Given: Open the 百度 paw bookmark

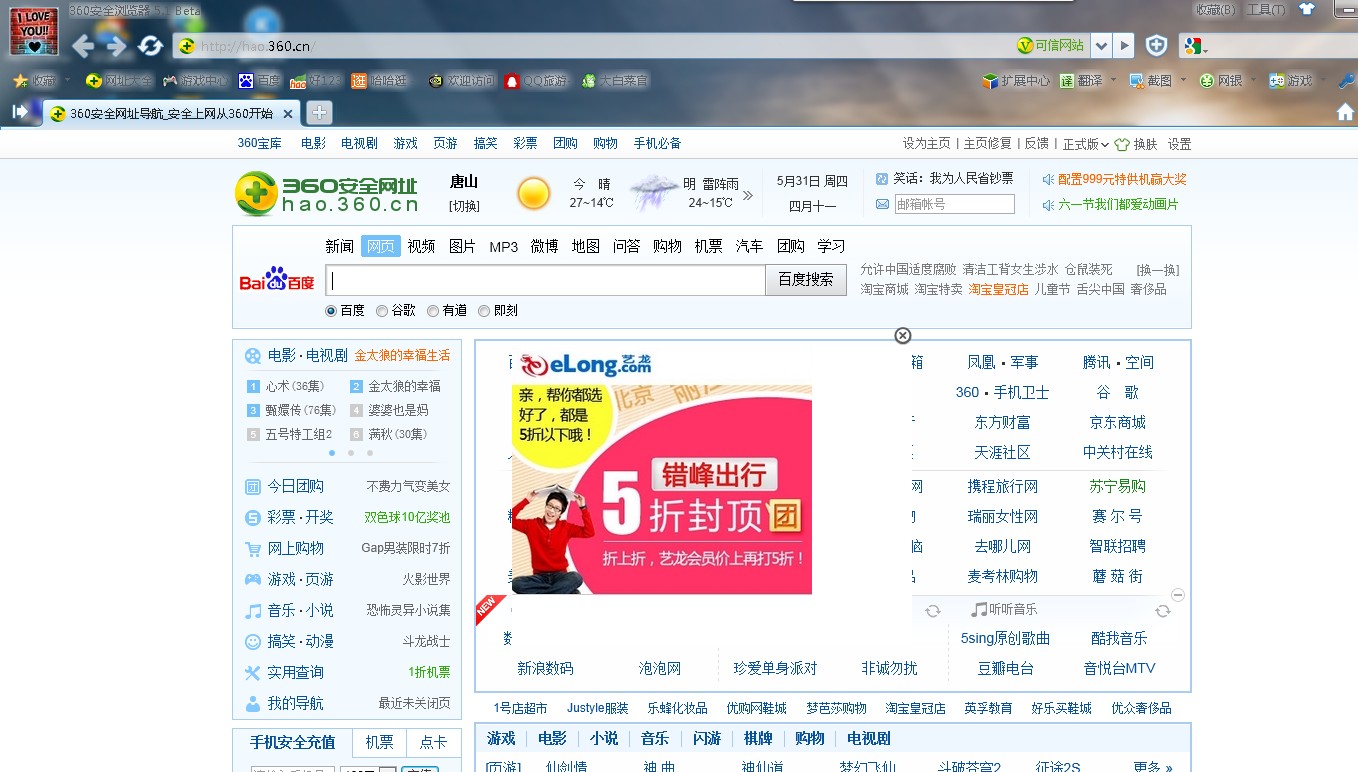Looking at the screenshot, I should 259,81.
